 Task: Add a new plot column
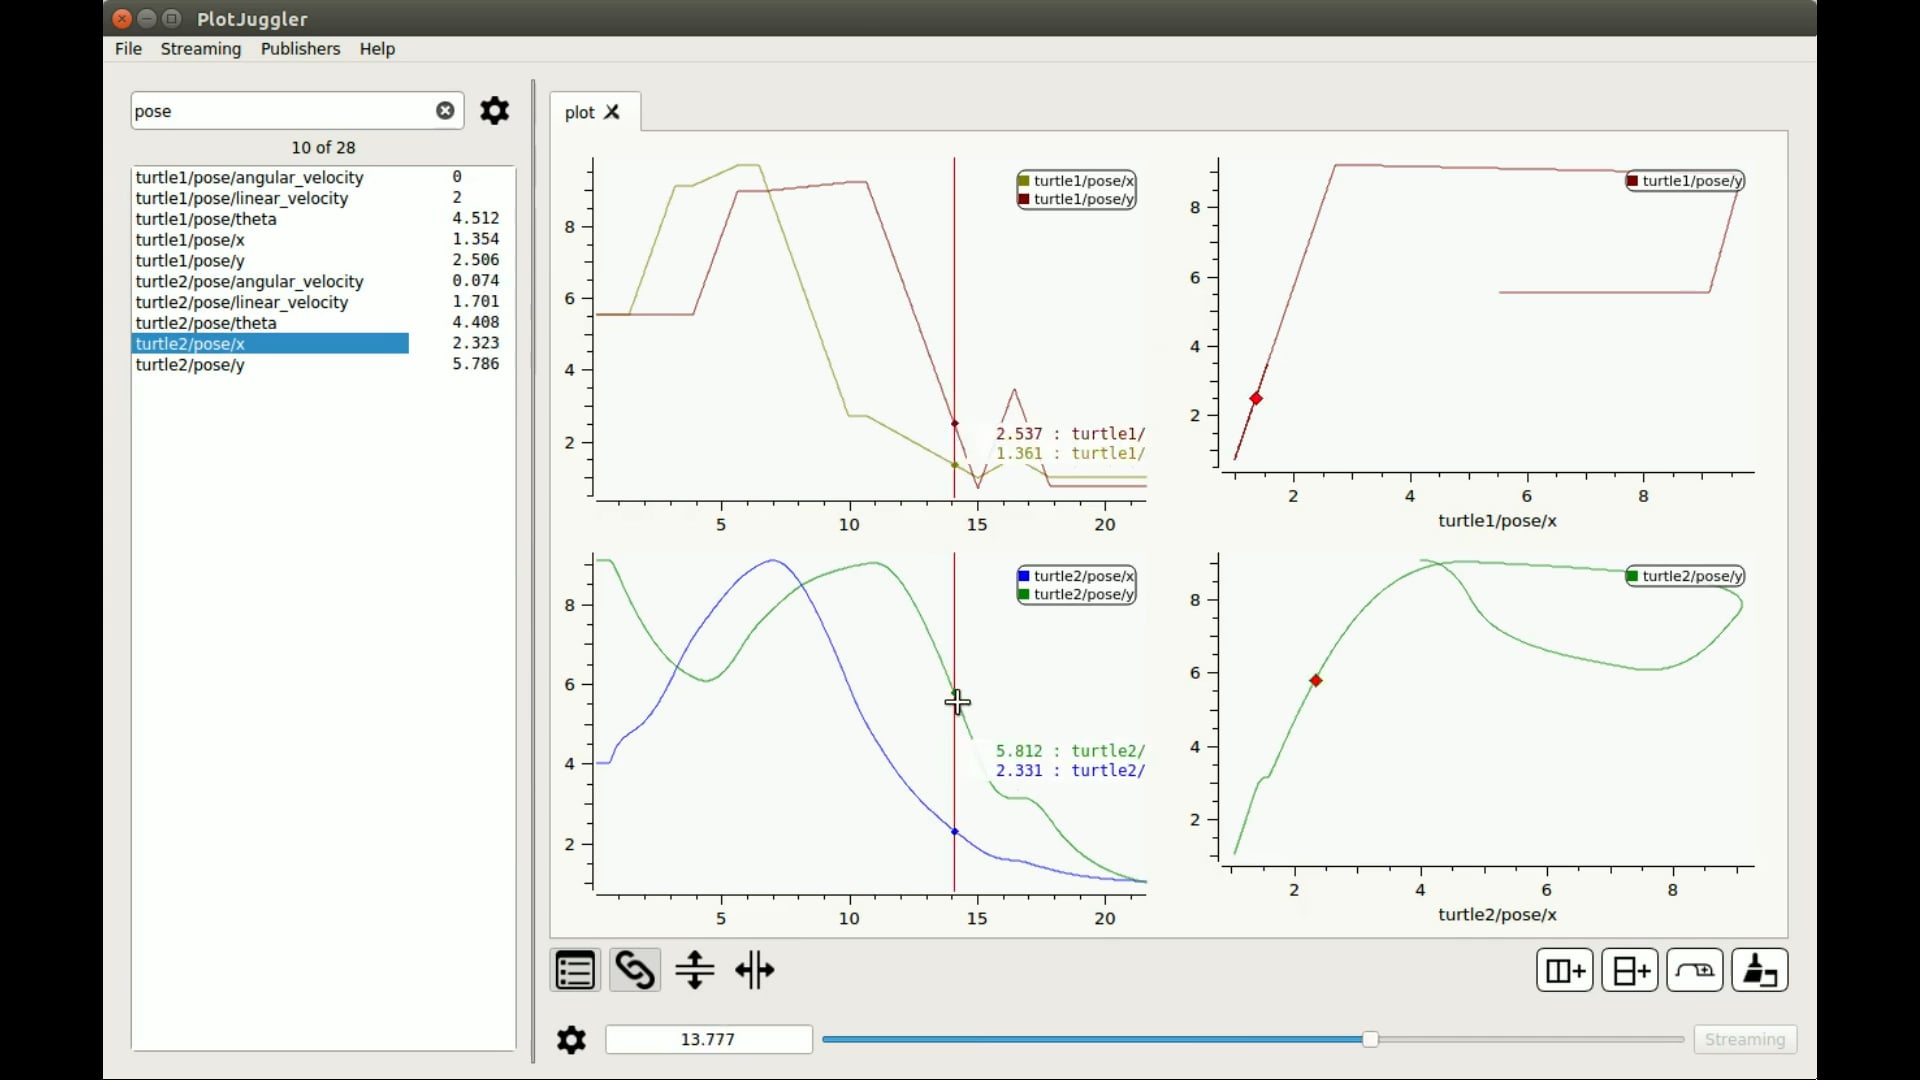[1565, 970]
